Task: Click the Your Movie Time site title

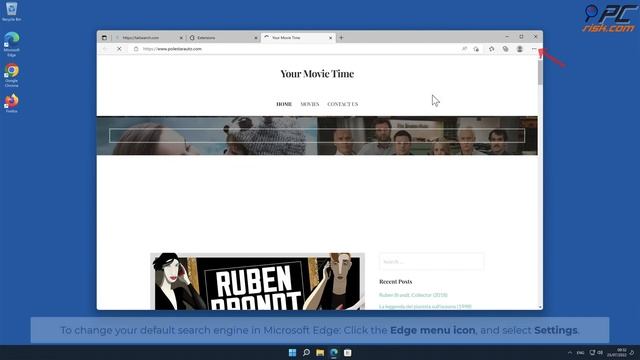Action: (317, 74)
